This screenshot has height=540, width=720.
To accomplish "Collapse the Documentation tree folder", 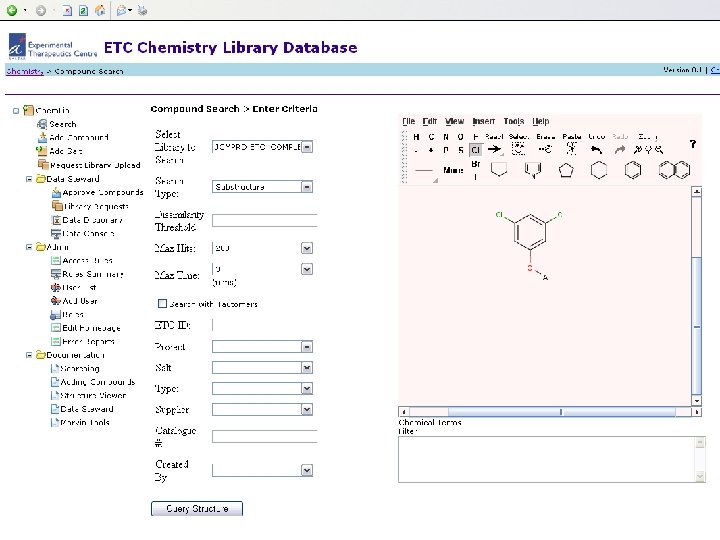I will tap(29, 355).
